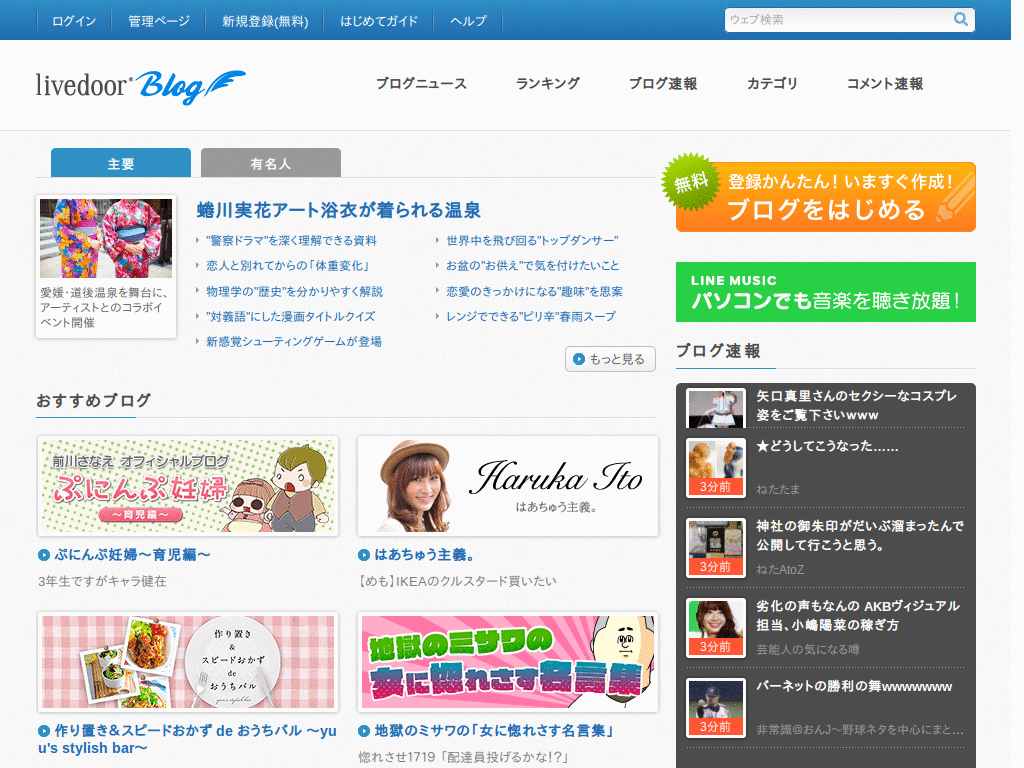This screenshot has width=1024, height=768.
Task: Click source name ねたAtoZ
Action: tap(780, 569)
